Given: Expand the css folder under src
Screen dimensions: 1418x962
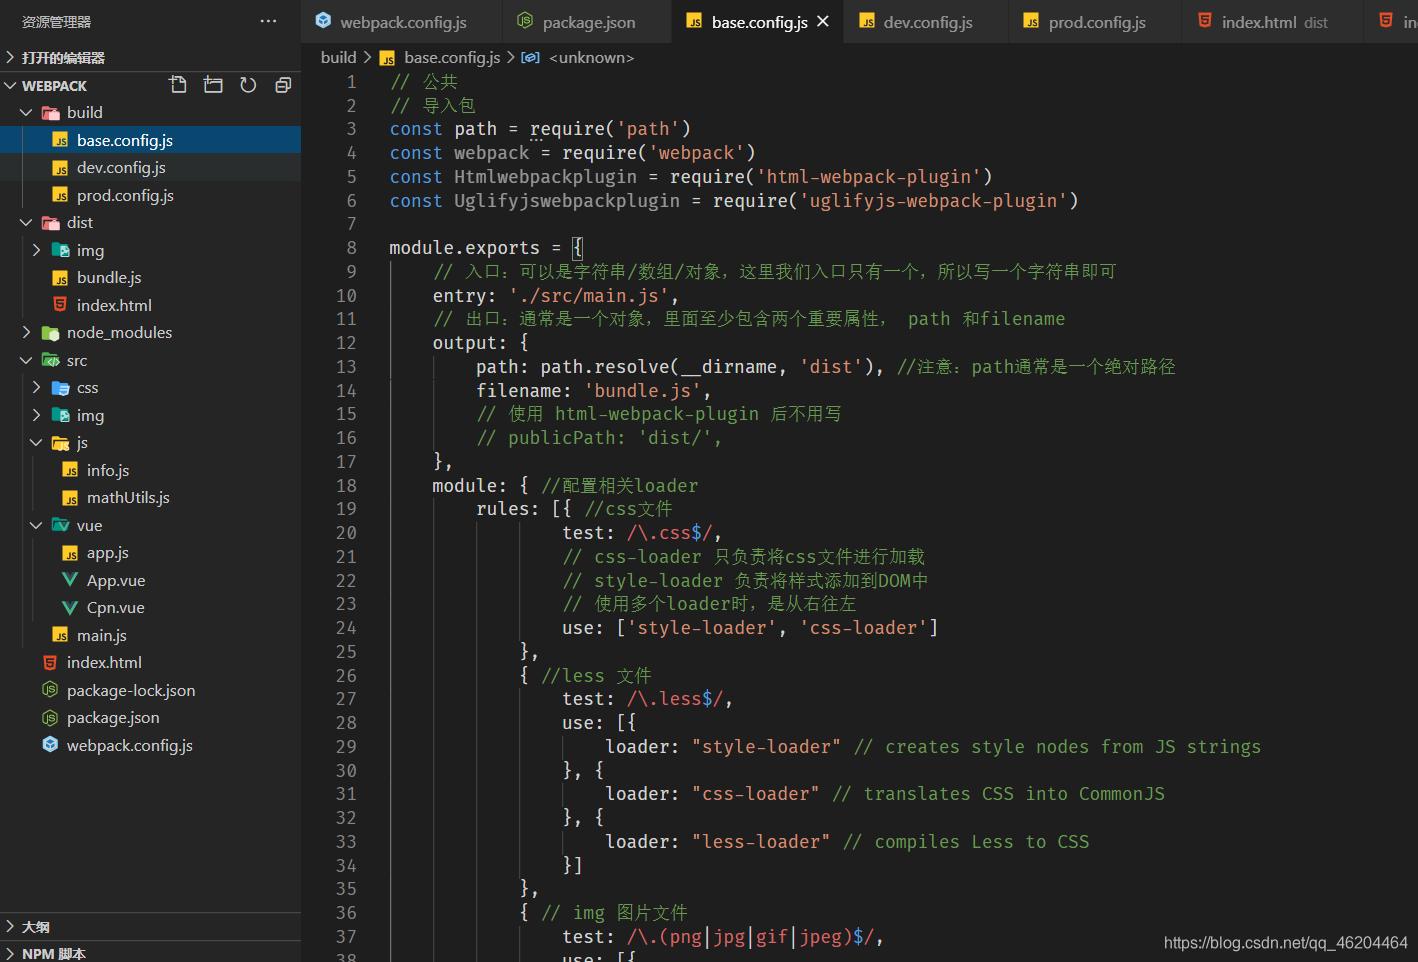Looking at the screenshot, I should click(x=36, y=388).
